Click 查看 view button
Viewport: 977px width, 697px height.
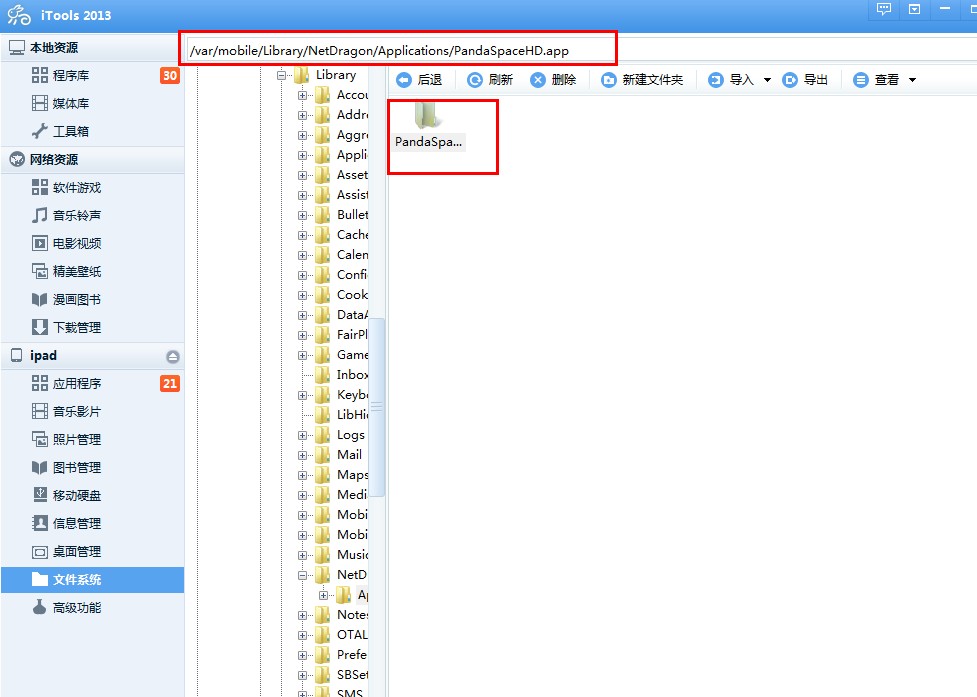(876, 80)
